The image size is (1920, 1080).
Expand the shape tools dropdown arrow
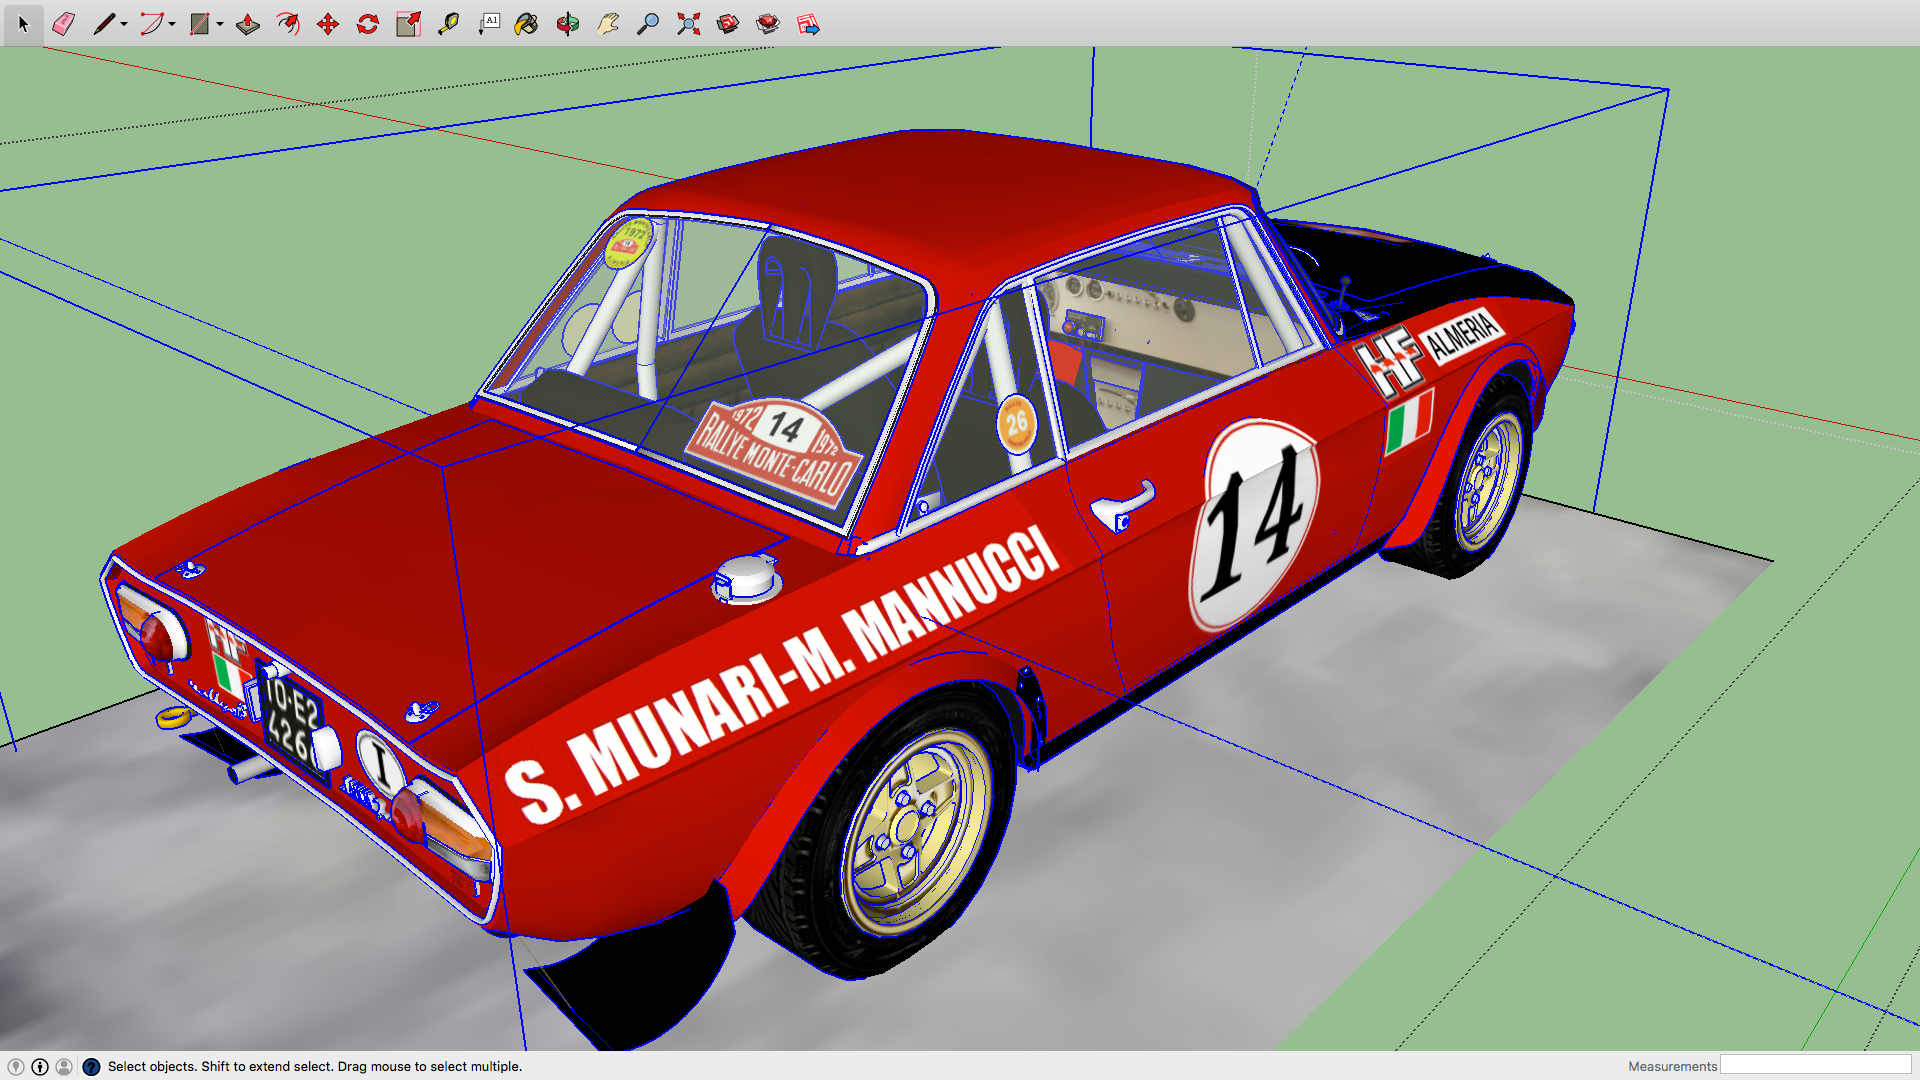(220, 24)
